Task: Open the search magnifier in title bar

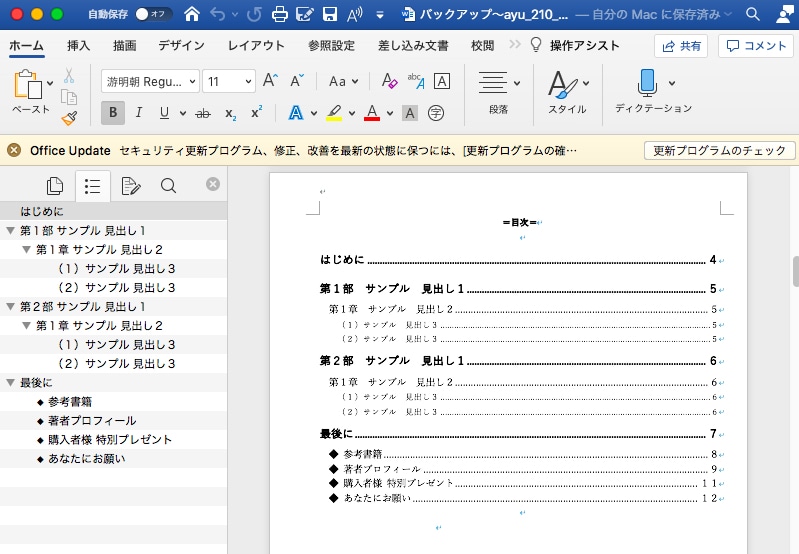Action: 753,14
